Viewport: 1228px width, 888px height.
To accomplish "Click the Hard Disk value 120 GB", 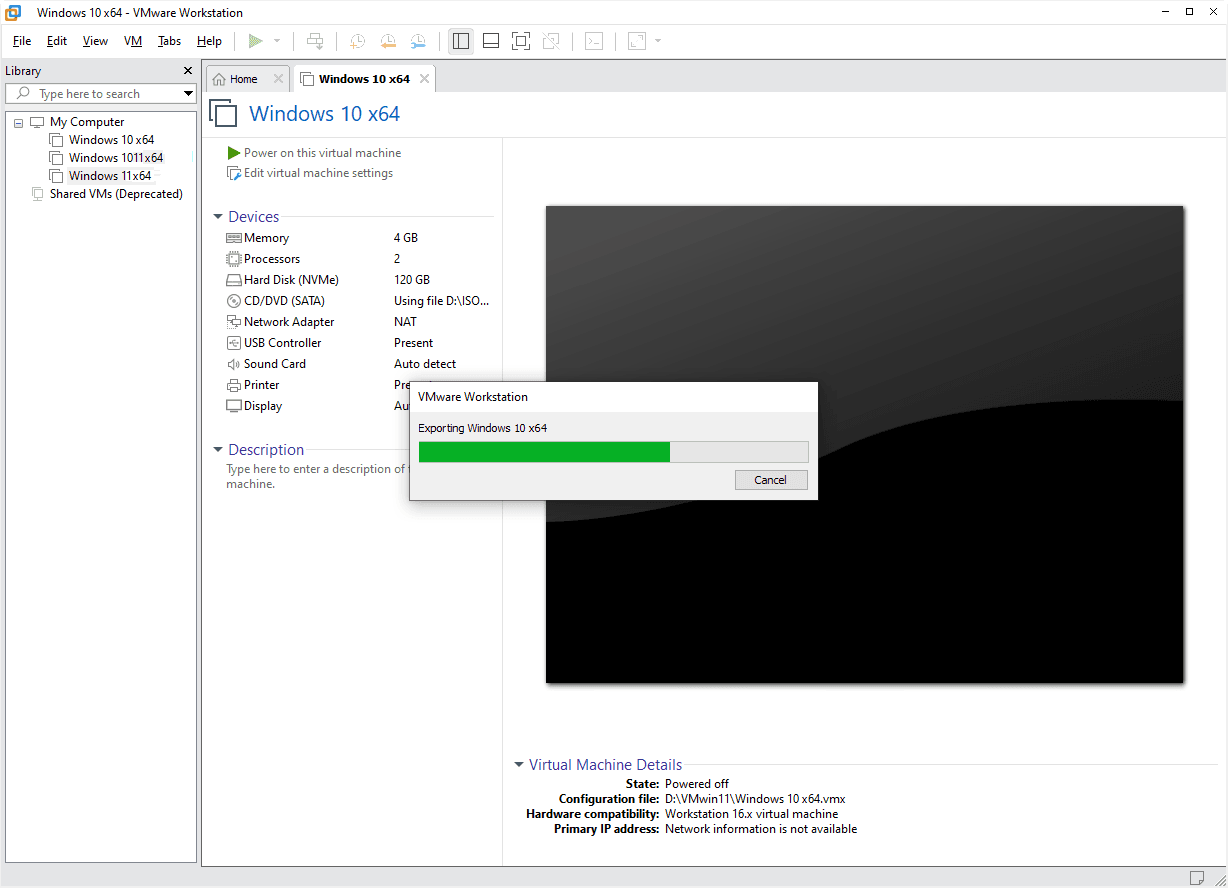I will [x=412, y=280].
